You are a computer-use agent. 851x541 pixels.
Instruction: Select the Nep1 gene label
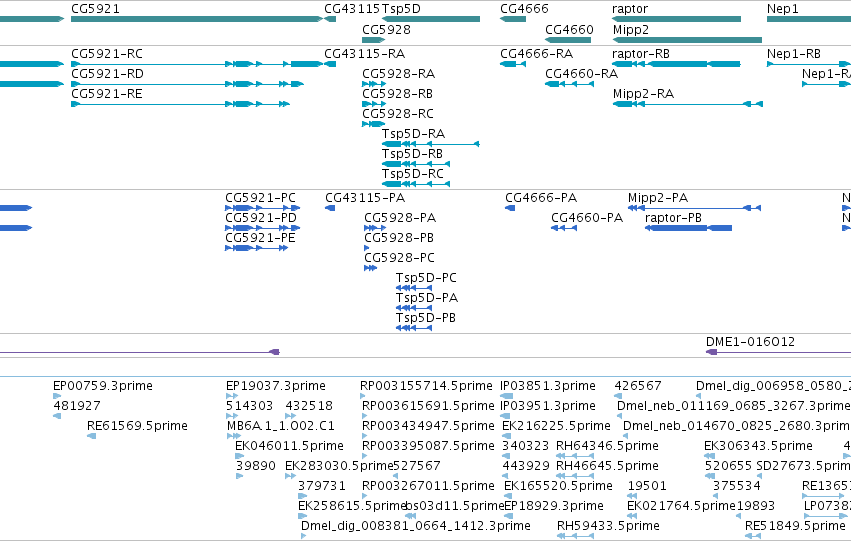[783, 9]
